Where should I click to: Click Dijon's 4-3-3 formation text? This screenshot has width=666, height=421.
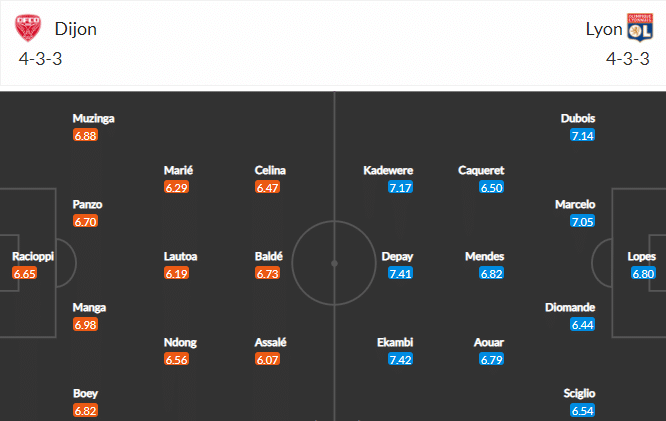click(x=40, y=59)
